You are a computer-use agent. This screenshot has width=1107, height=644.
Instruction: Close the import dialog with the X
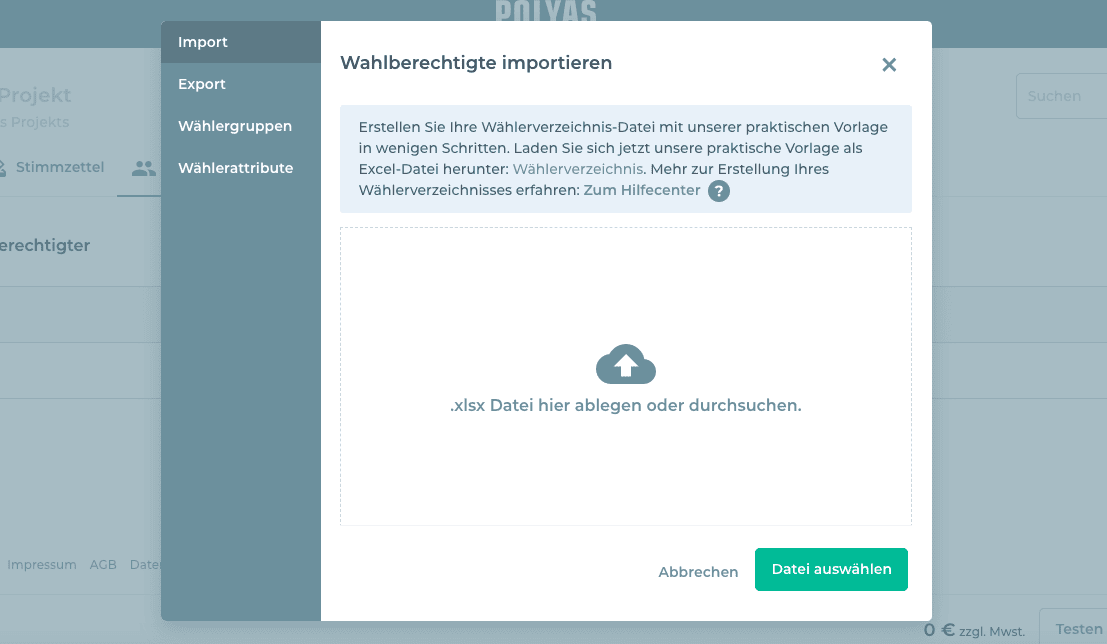pyautogui.click(x=888, y=65)
